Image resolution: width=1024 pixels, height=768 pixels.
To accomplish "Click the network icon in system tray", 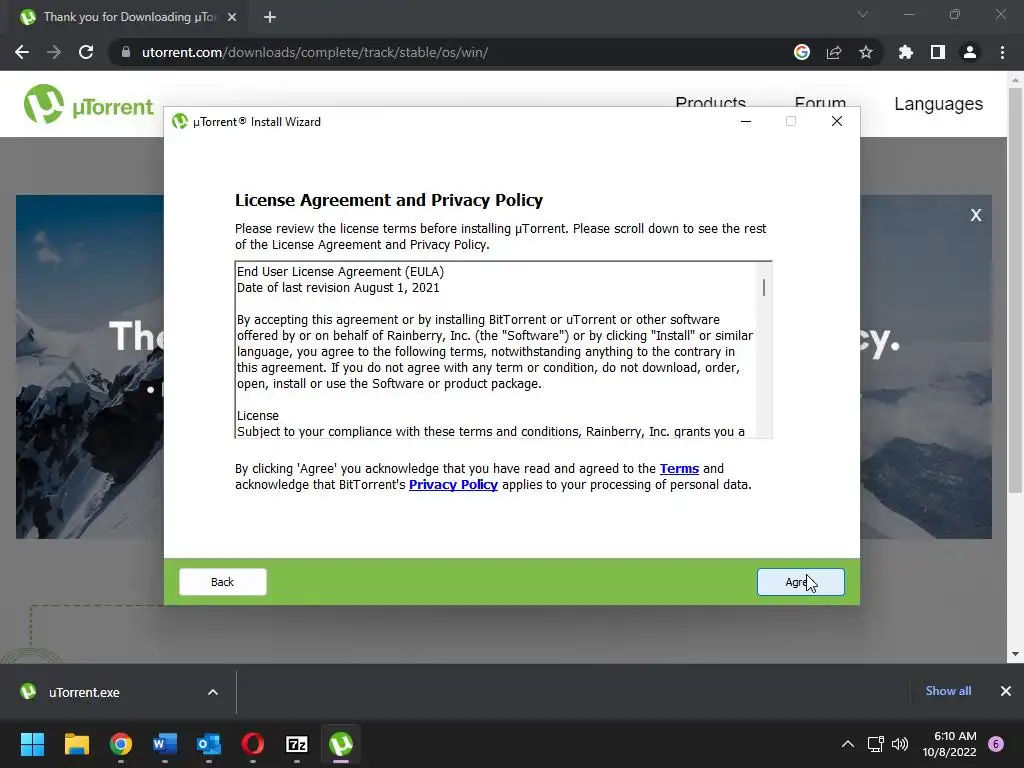I will pyautogui.click(x=875, y=744).
